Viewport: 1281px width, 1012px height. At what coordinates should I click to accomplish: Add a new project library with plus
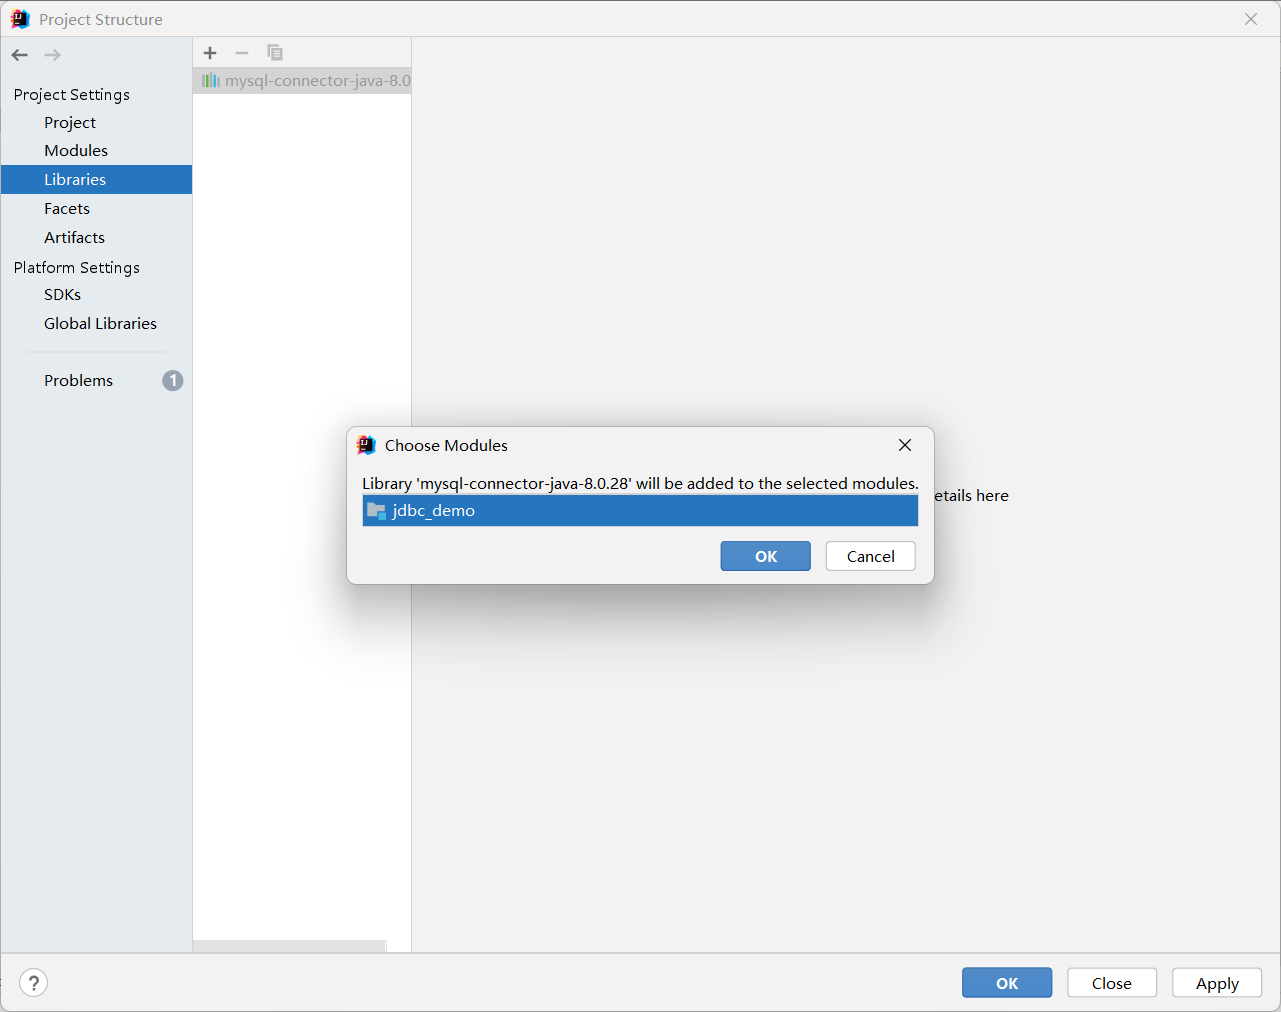(x=210, y=53)
